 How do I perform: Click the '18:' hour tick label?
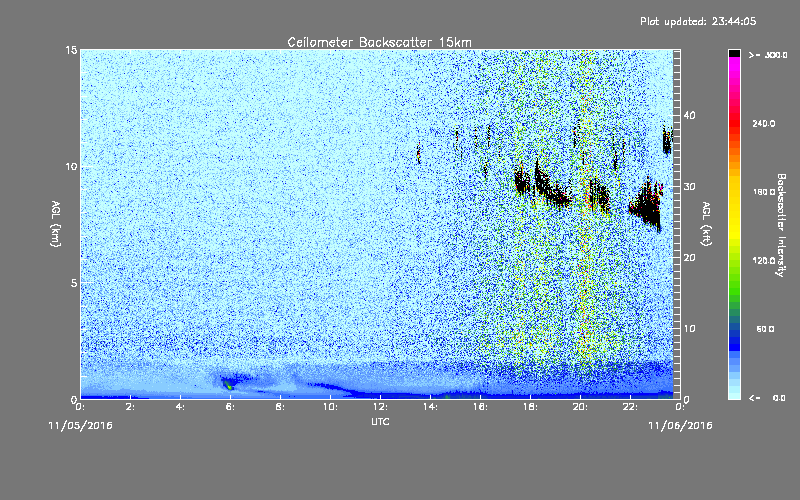click(x=530, y=407)
